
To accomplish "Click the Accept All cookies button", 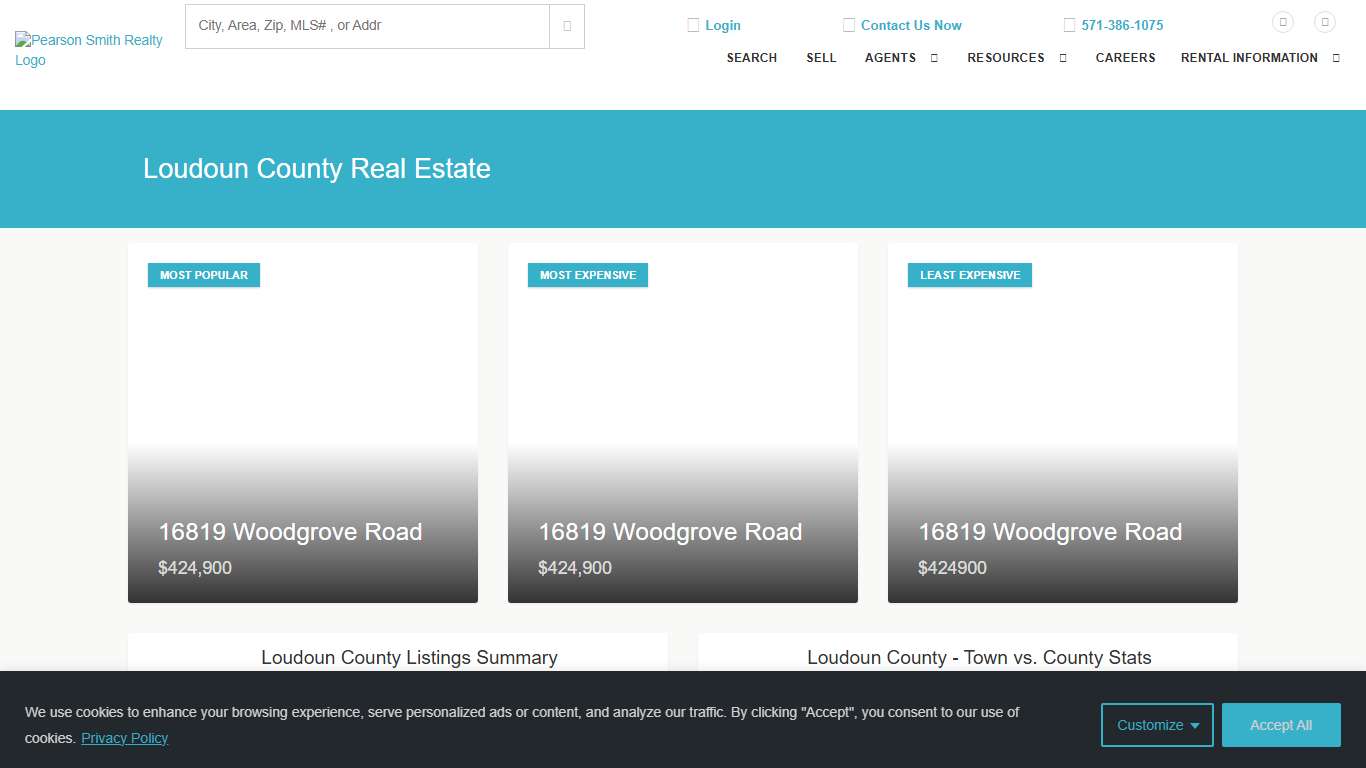I will click(1281, 725).
